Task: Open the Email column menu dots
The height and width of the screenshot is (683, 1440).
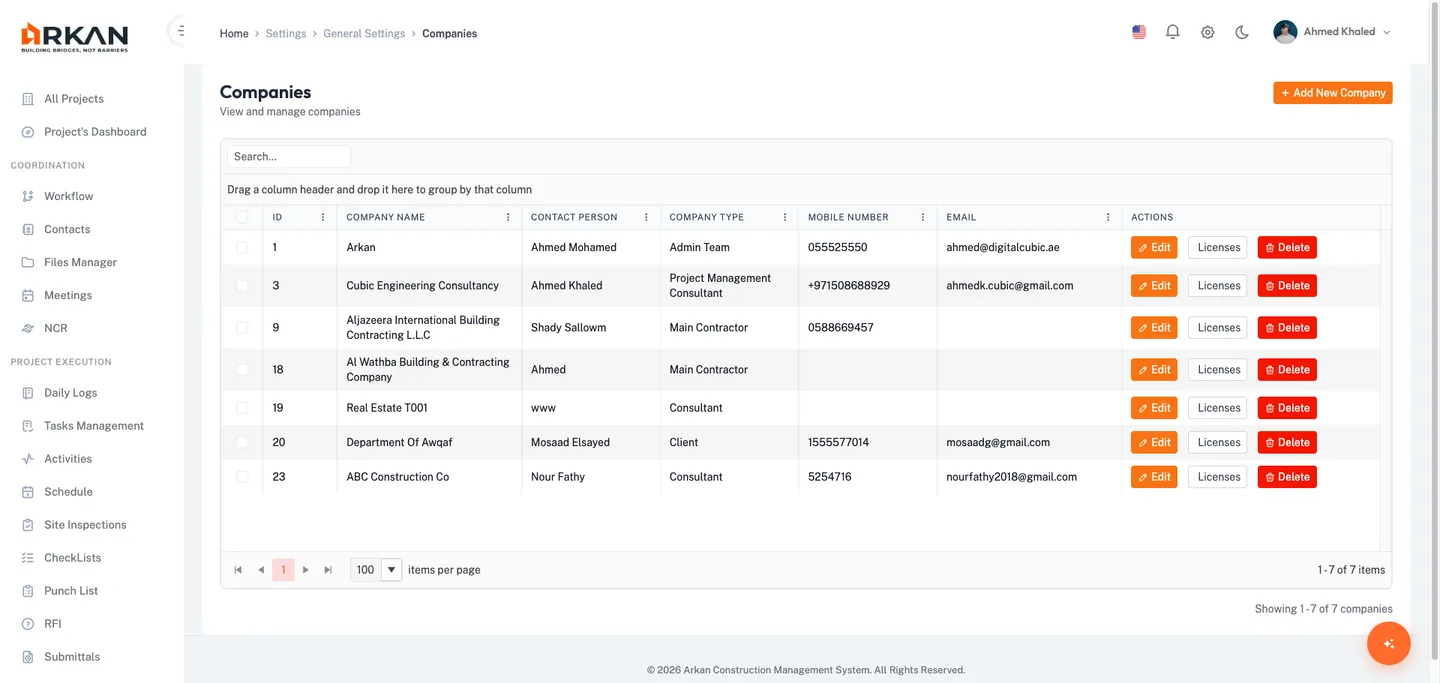Action: tap(1108, 217)
